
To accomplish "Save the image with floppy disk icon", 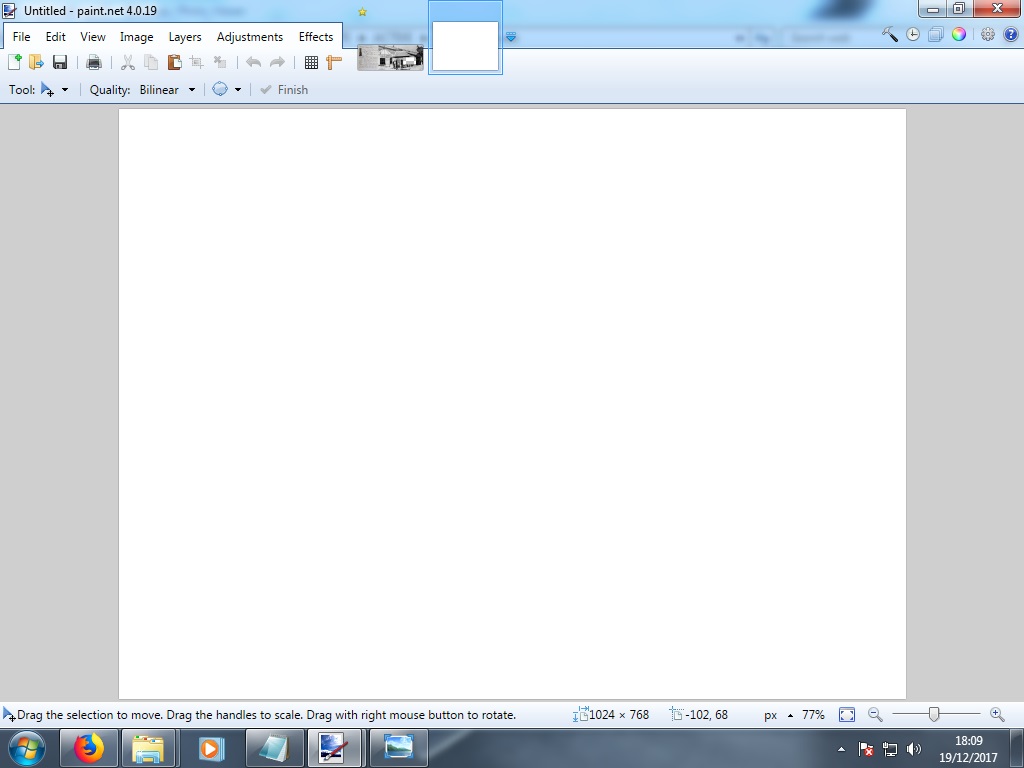I will point(60,62).
